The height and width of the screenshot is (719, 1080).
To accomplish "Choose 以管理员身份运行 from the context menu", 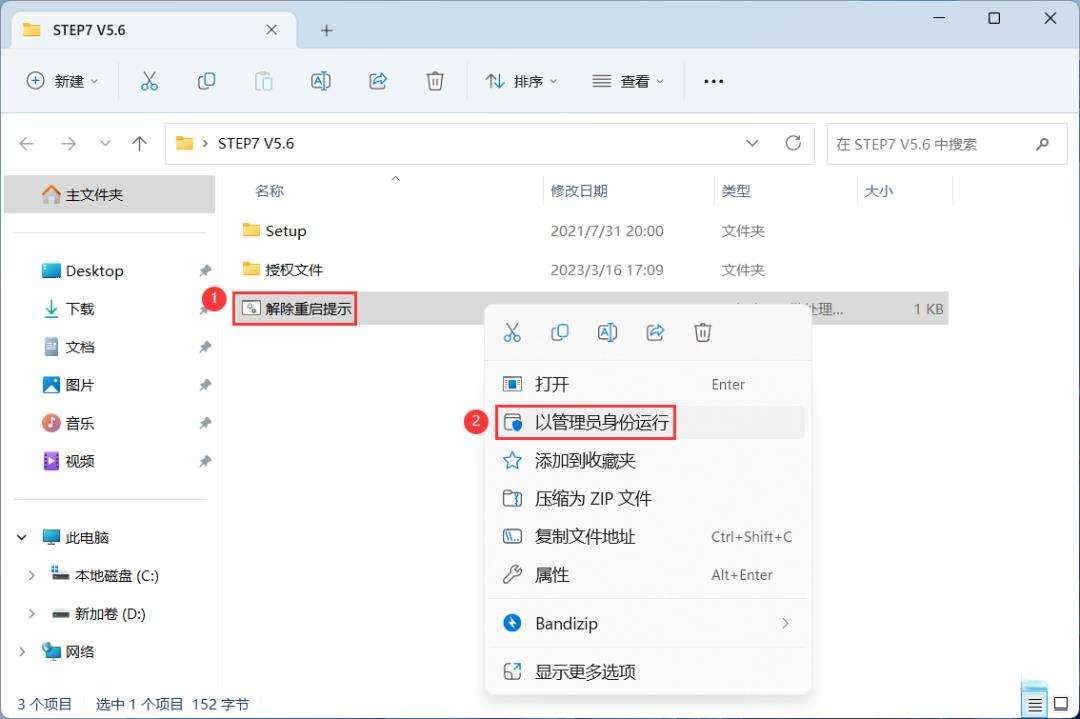I will (648, 422).
